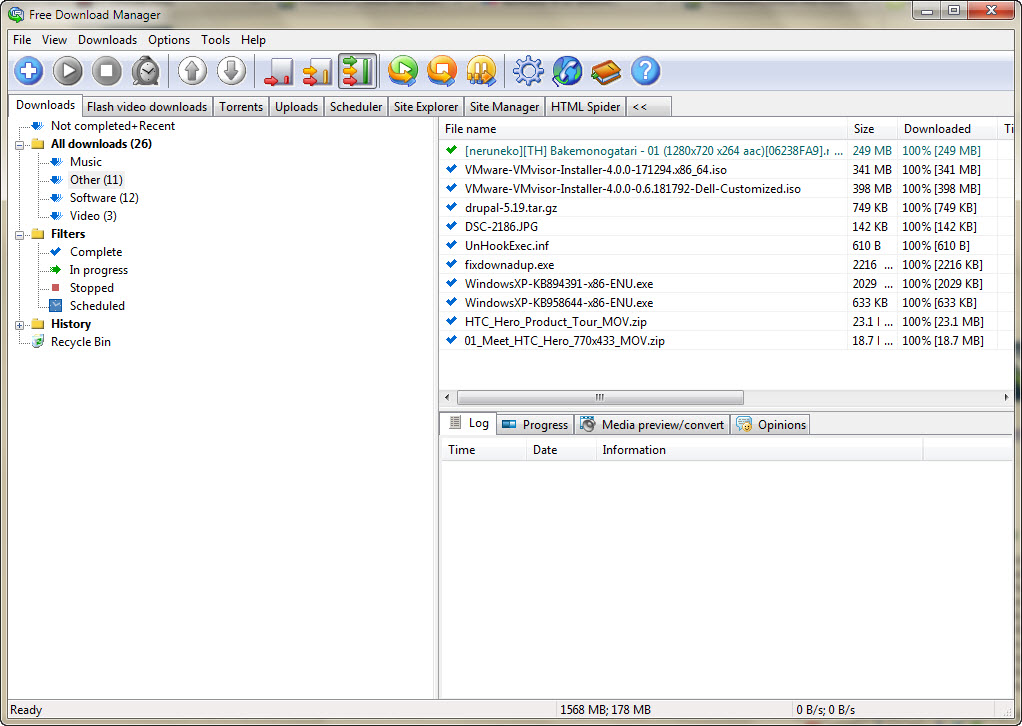The image size is (1022, 726).
Task: Switch to light traffic mode
Action: [x=278, y=70]
